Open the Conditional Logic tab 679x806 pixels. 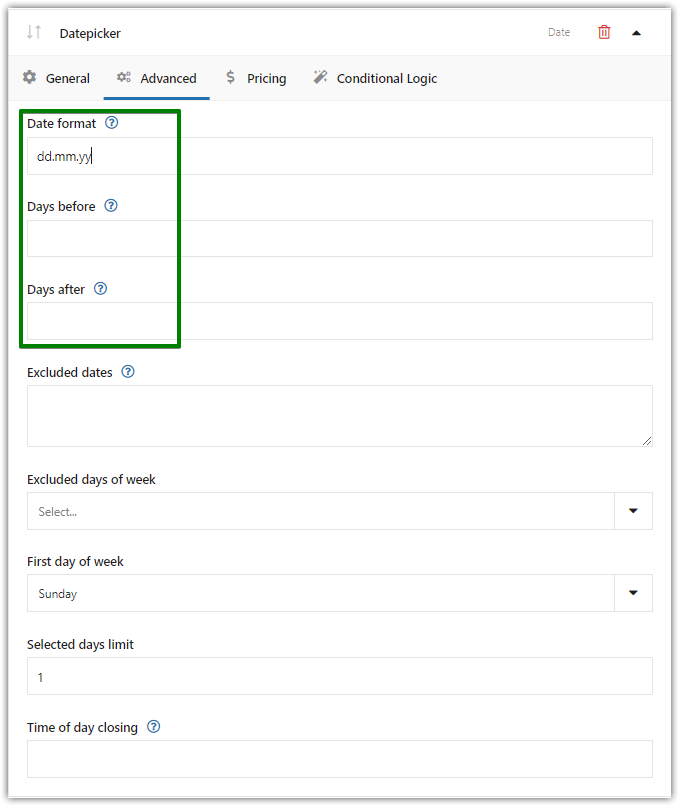click(375, 78)
